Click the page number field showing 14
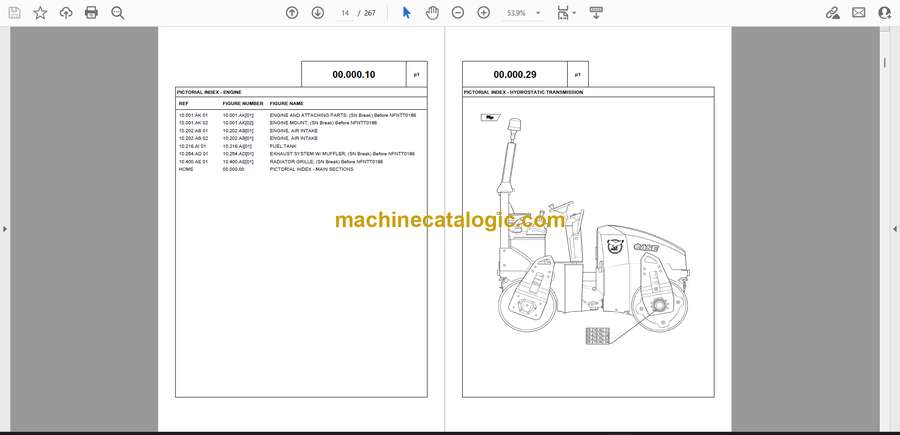900x435 pixels. coord(345,13)
